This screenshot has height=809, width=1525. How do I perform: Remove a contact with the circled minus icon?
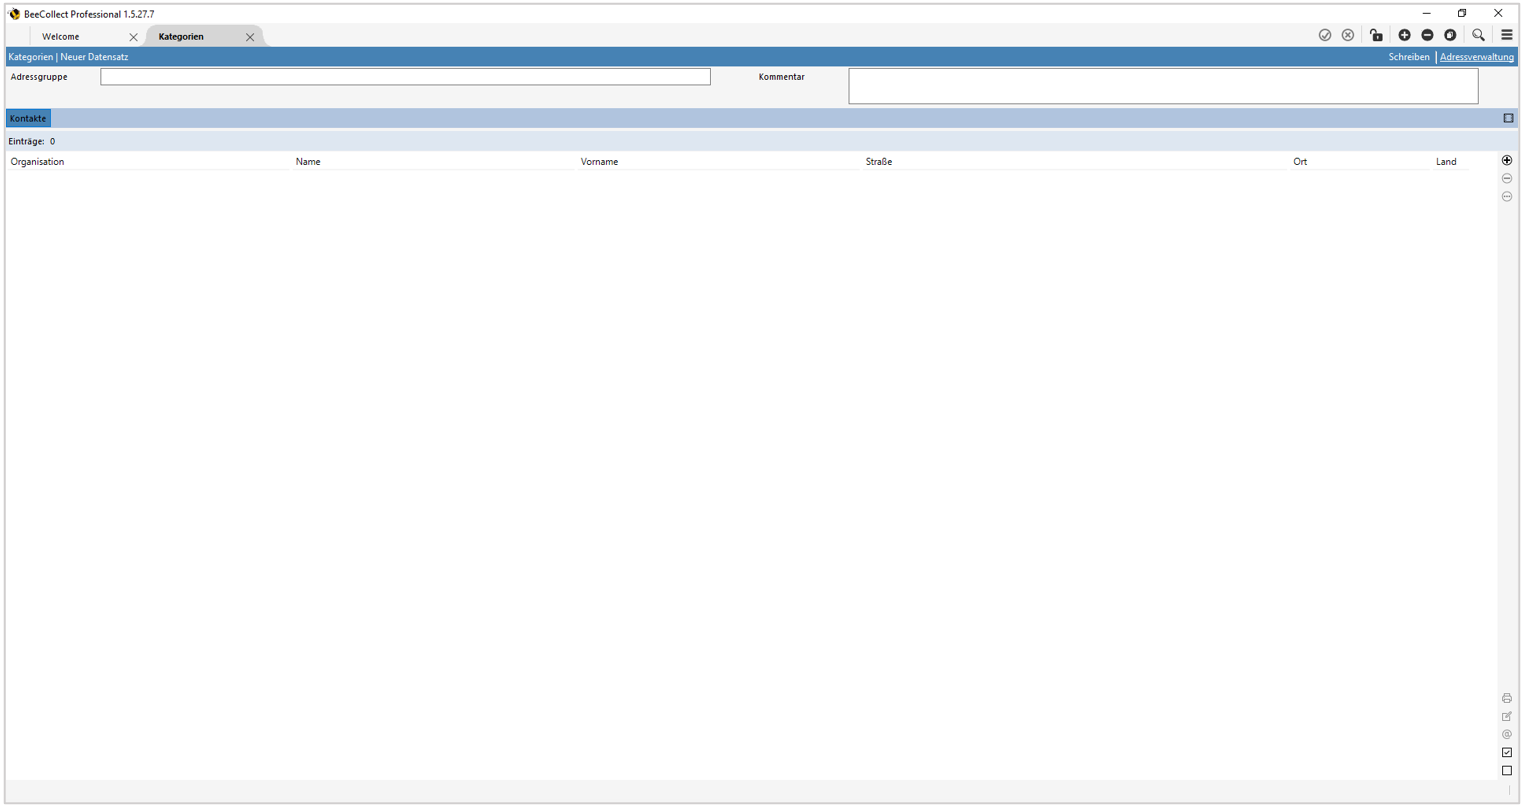[x=1507, y=178]
